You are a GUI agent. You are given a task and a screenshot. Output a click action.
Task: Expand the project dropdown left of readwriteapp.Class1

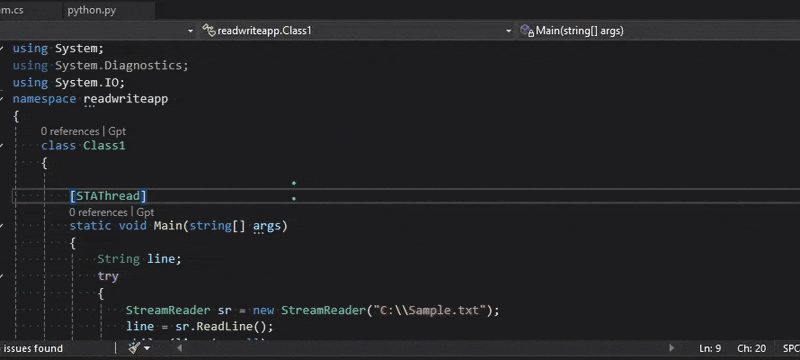pos(190,31)
